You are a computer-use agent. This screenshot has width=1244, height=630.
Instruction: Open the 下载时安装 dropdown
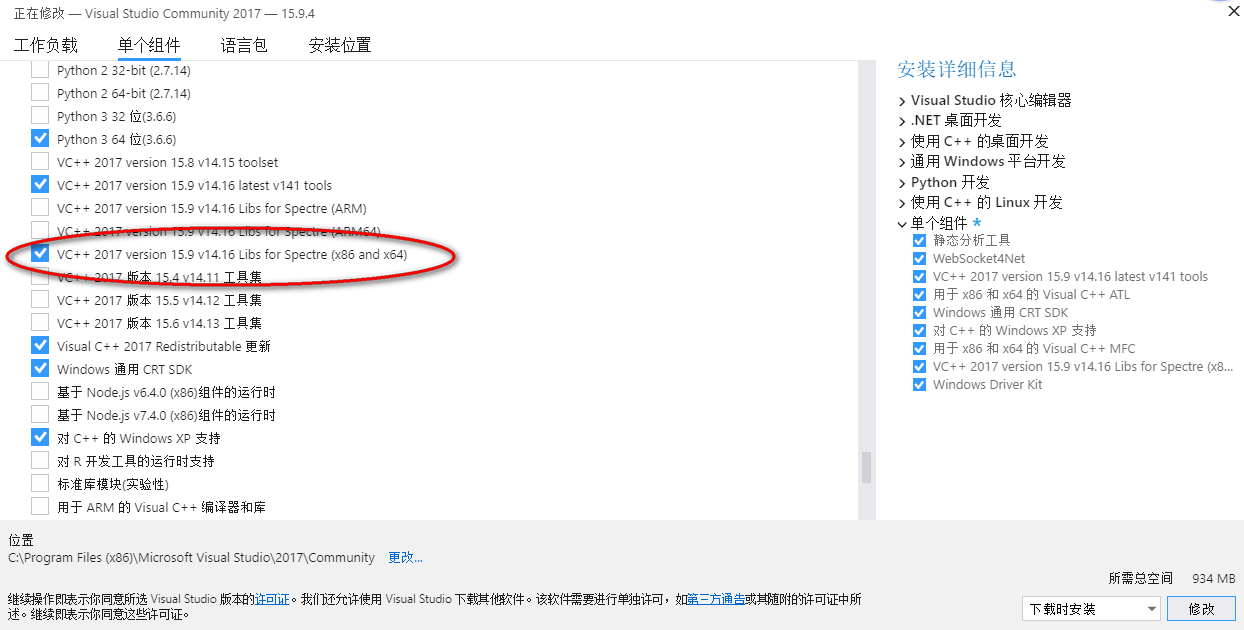coord(1091,608)
